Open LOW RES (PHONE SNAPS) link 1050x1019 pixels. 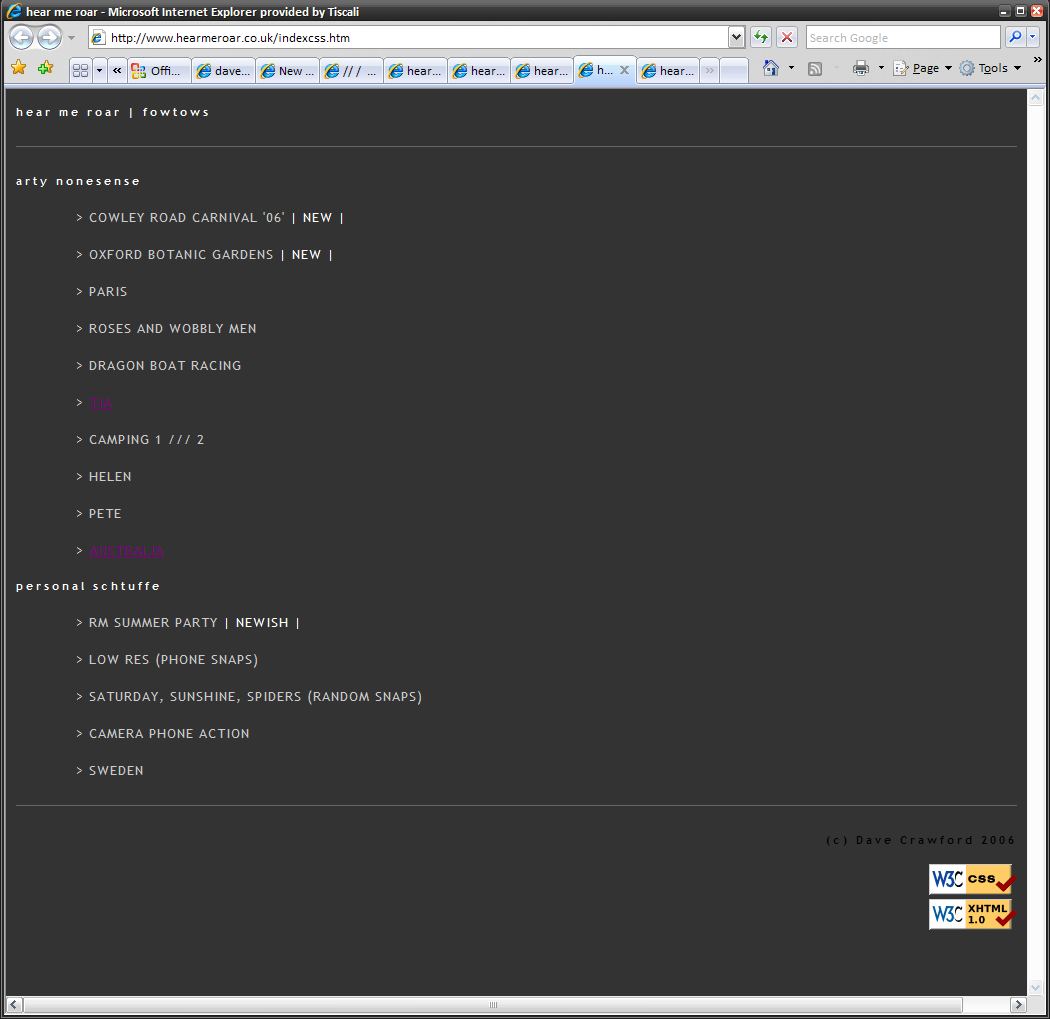(x=173, y=659)
